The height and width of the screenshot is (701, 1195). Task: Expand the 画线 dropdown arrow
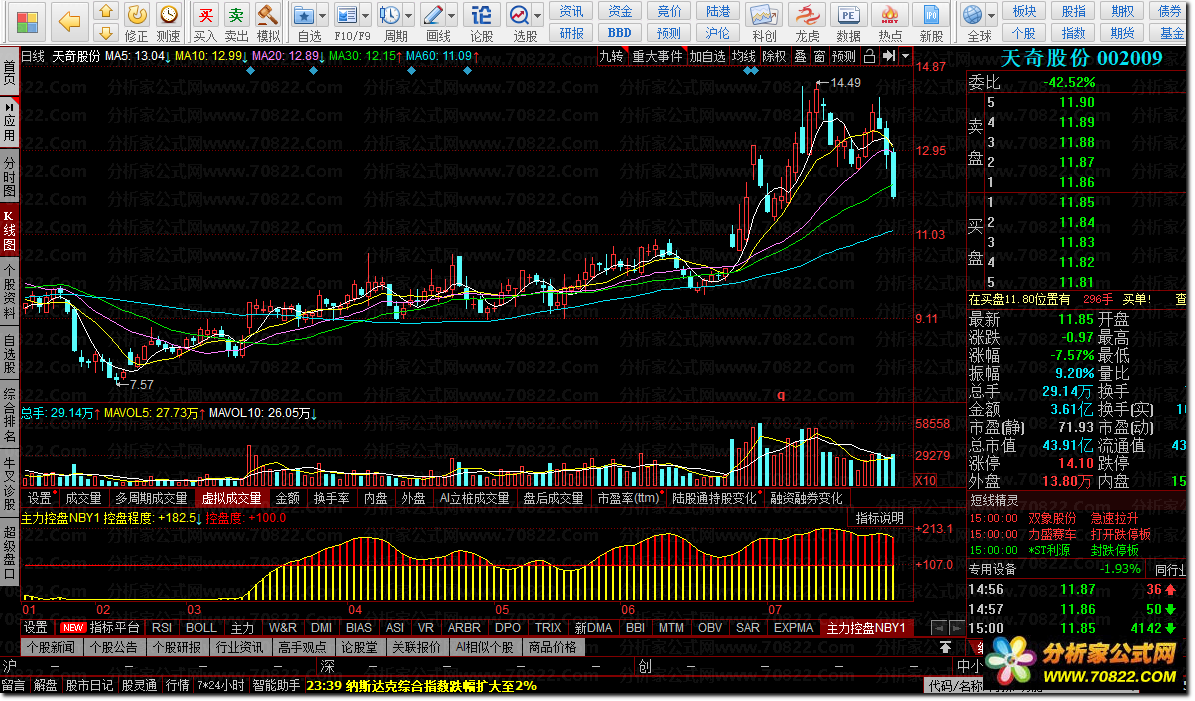pos(452,15)
